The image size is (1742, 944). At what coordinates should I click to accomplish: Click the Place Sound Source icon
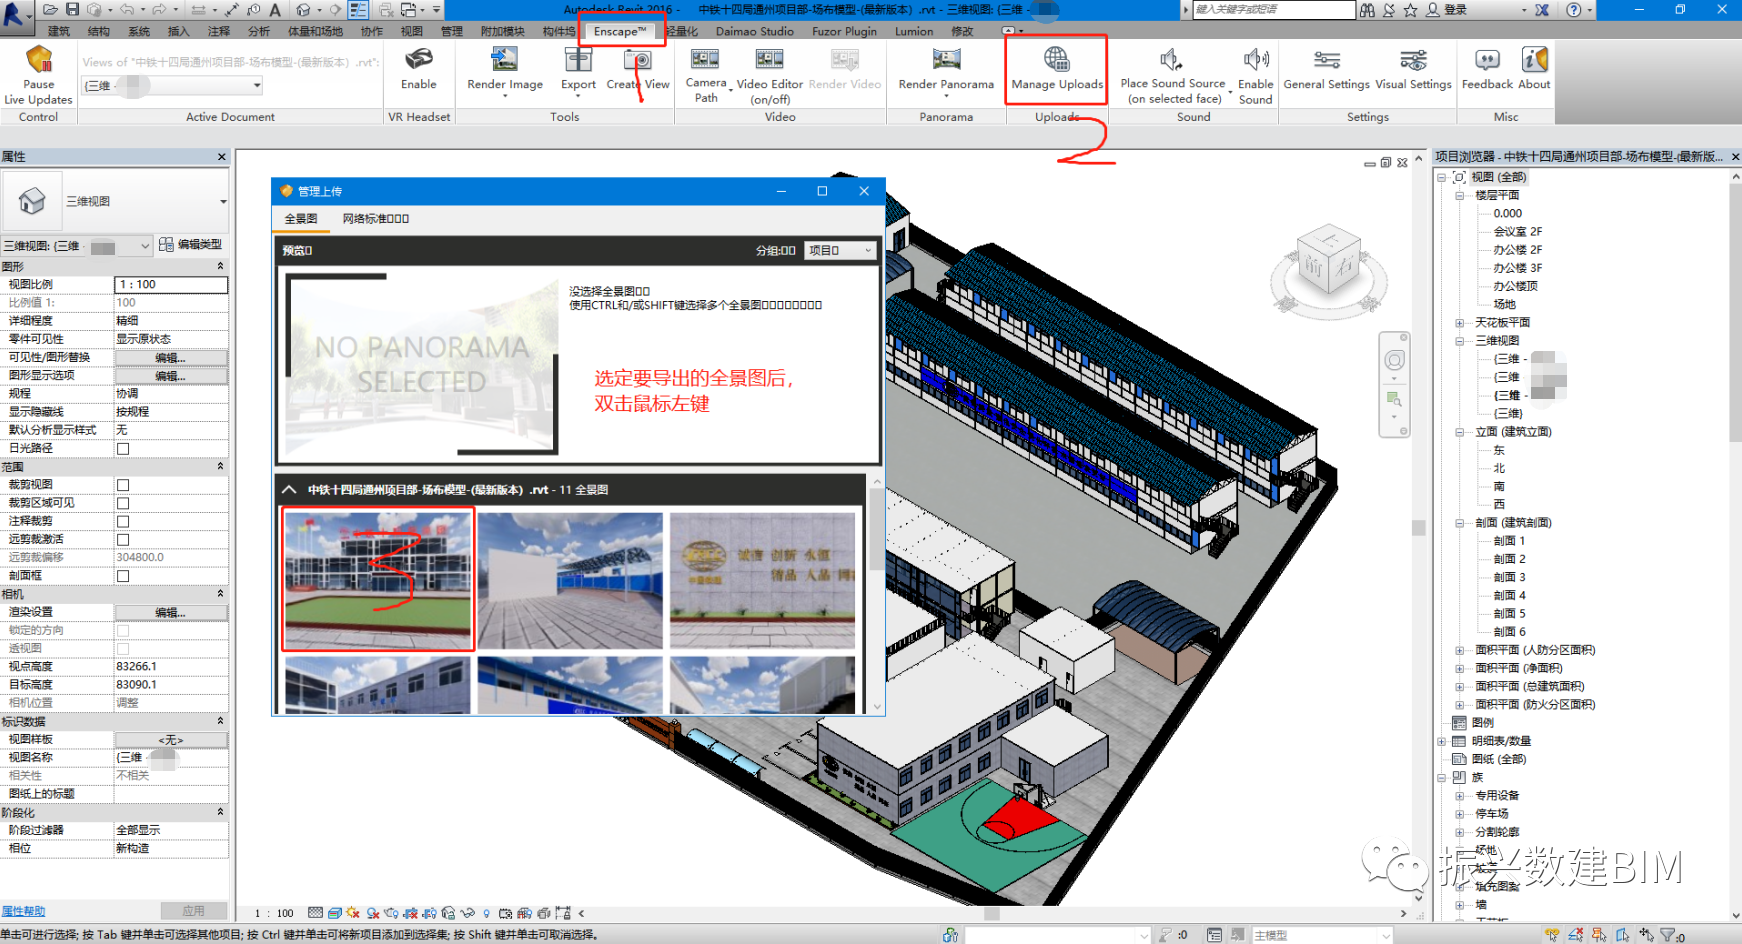pos(1171,59)
